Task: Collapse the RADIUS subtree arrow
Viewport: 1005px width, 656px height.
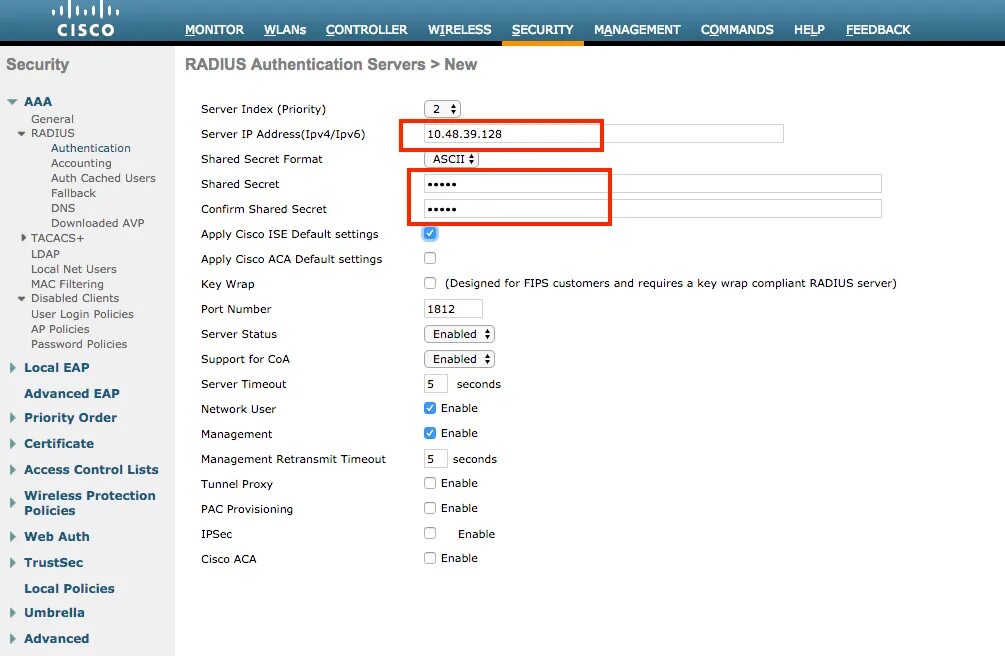Action: click(22, 133)
